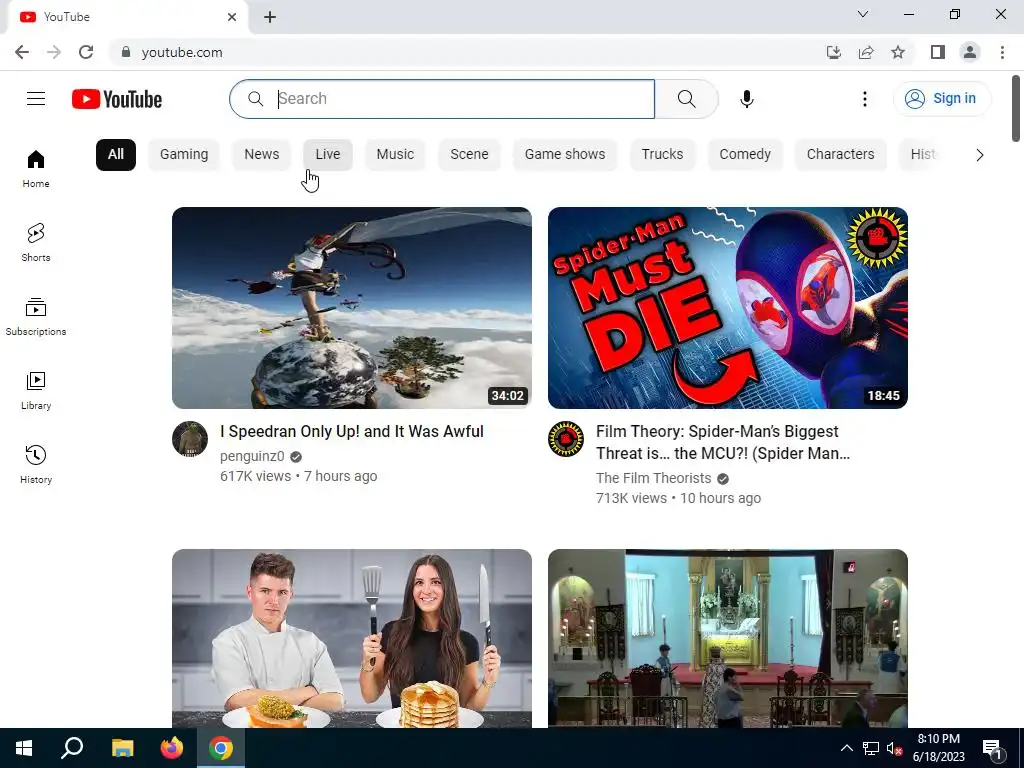The width and height of the screenshot is (1024, 768).
Task: Reload the page
Action: [x=86, y=52]
